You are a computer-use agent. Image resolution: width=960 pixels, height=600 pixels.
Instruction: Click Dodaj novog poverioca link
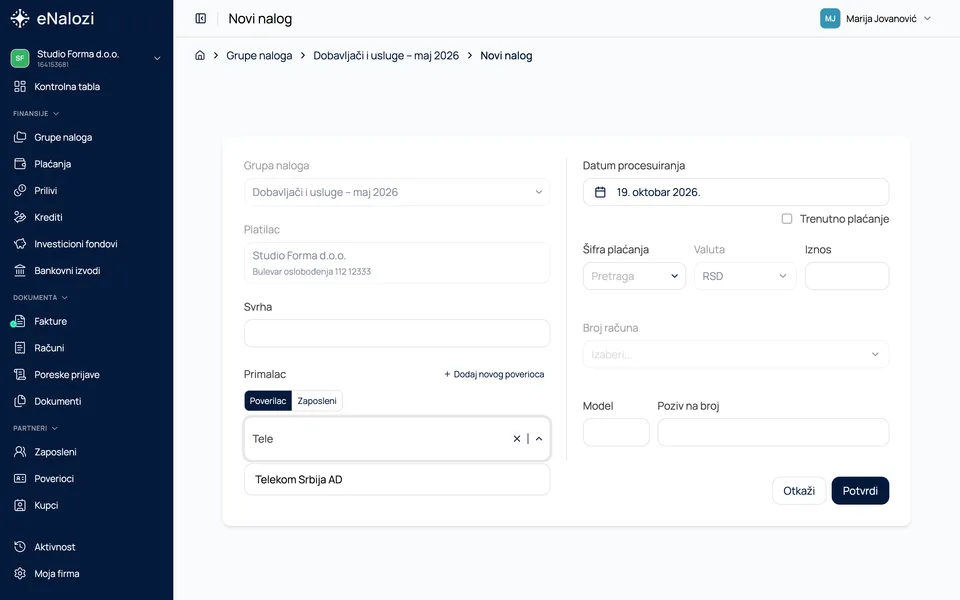(x=494, y=374)
